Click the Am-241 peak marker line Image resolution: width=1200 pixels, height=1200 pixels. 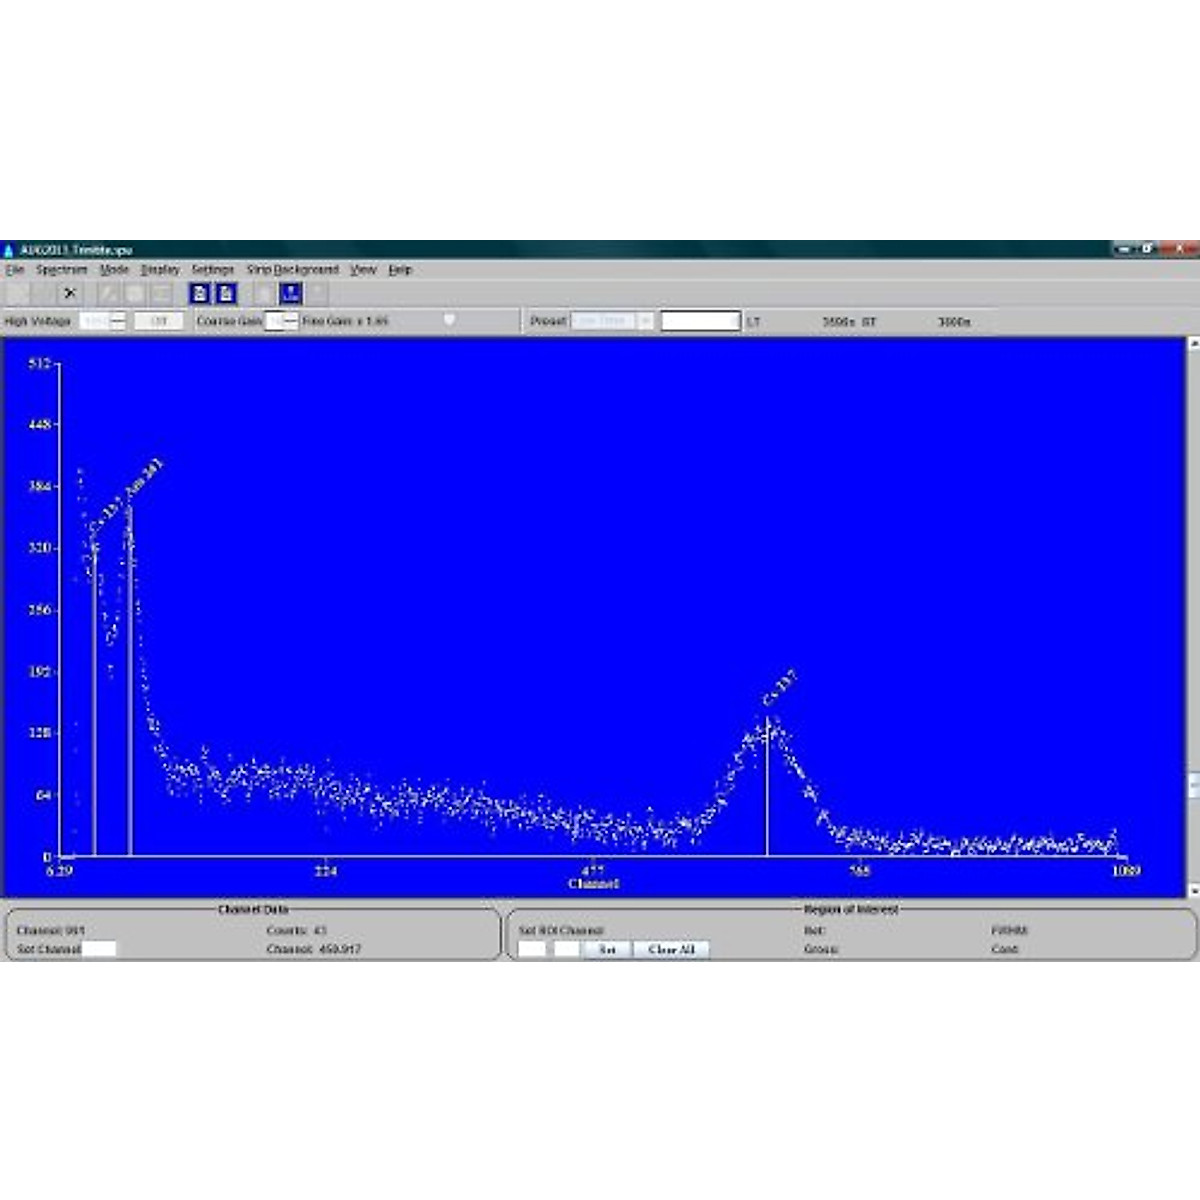130,700
